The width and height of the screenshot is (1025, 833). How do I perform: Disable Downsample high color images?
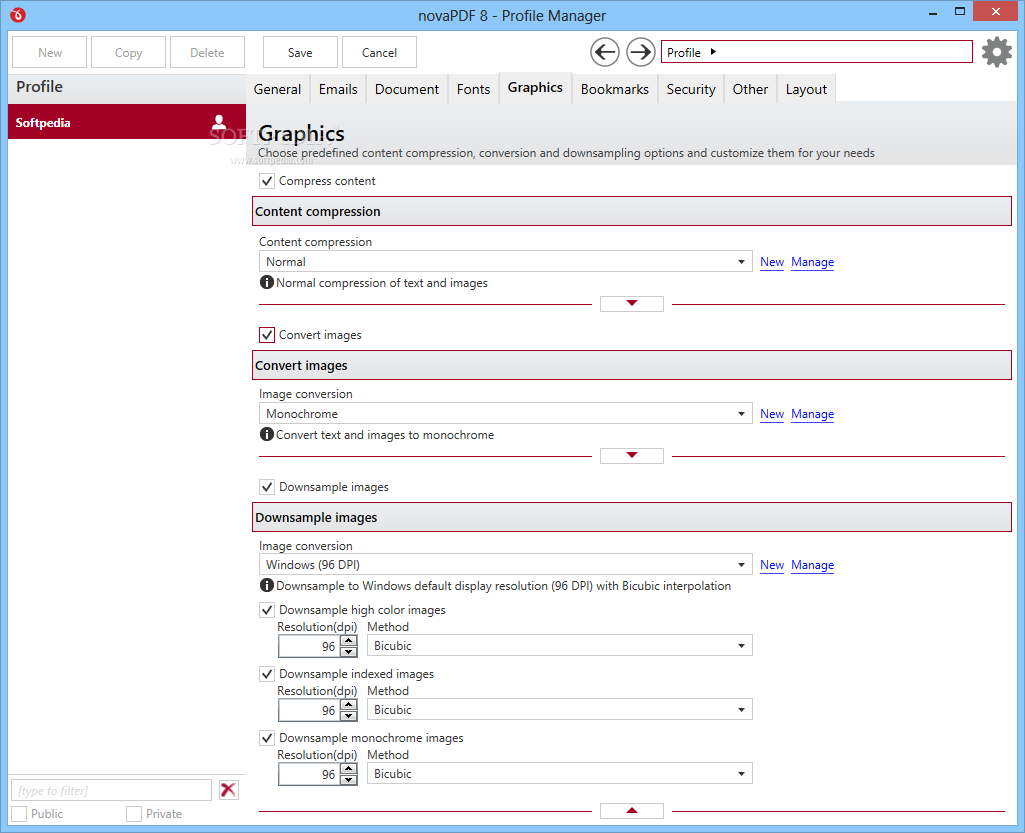[x=267, y=610]
